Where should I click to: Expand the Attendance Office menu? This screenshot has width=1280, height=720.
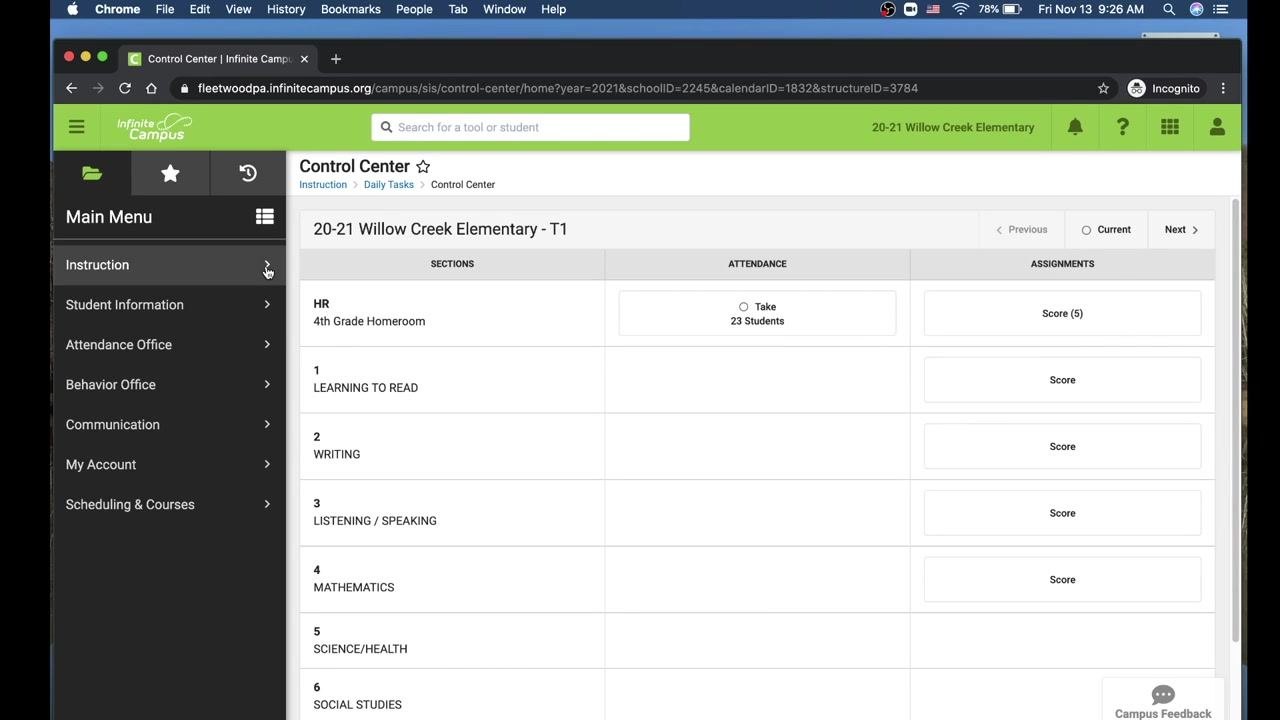(x=169, y=345)
